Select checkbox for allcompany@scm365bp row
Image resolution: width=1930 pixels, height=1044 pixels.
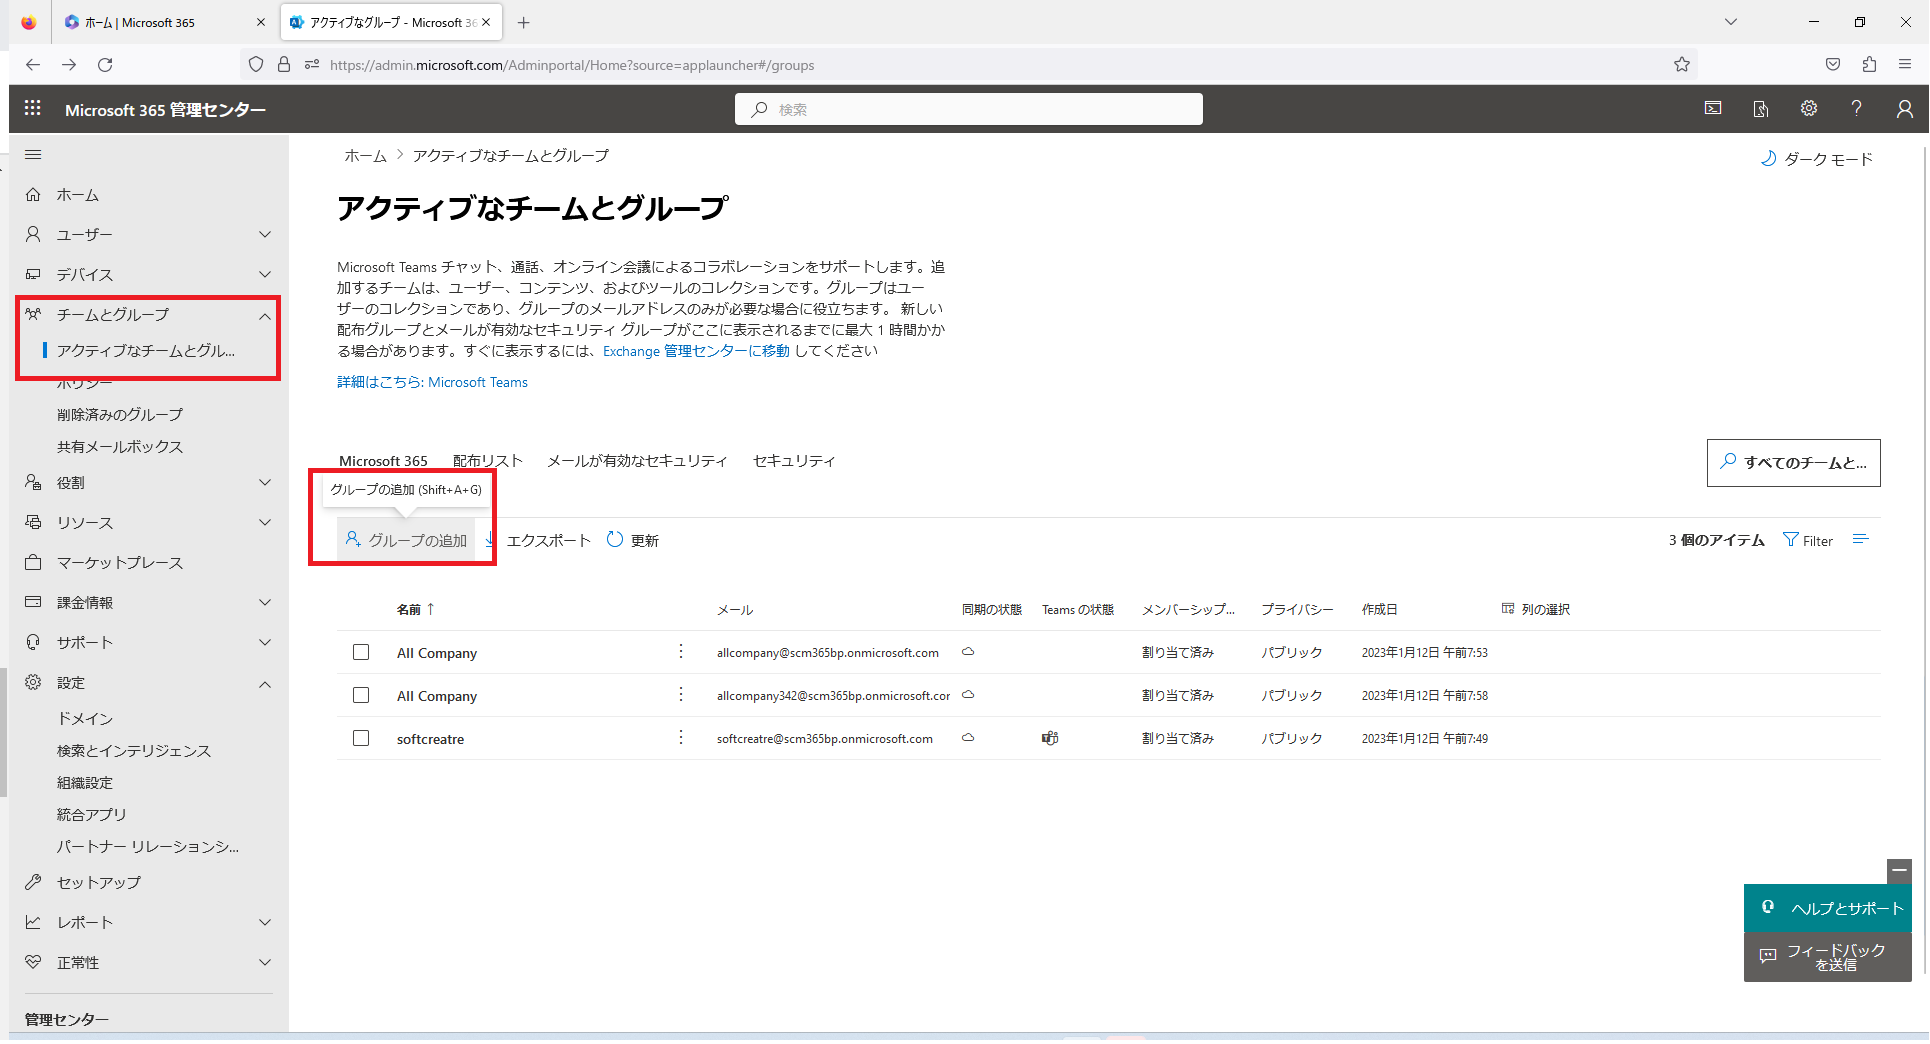click(x=361, y=652)
